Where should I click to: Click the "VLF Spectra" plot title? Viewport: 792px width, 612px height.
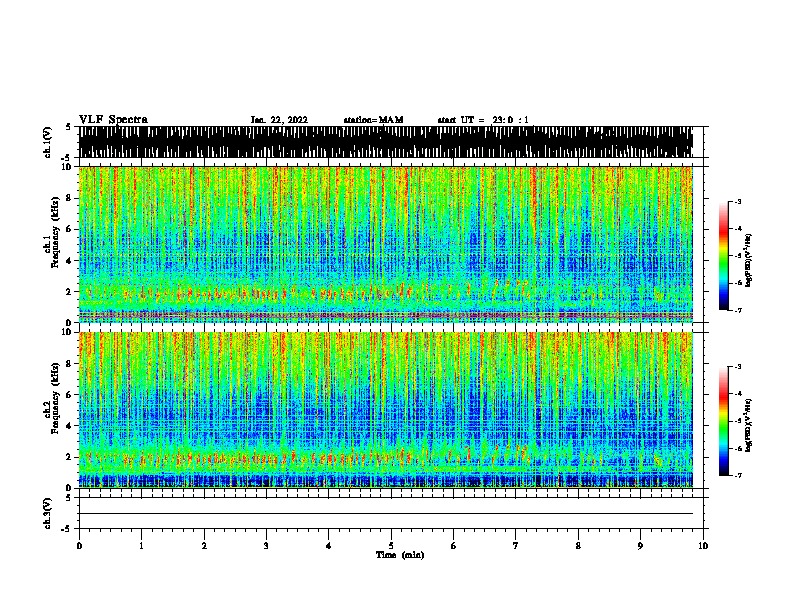tap(113, 120)
